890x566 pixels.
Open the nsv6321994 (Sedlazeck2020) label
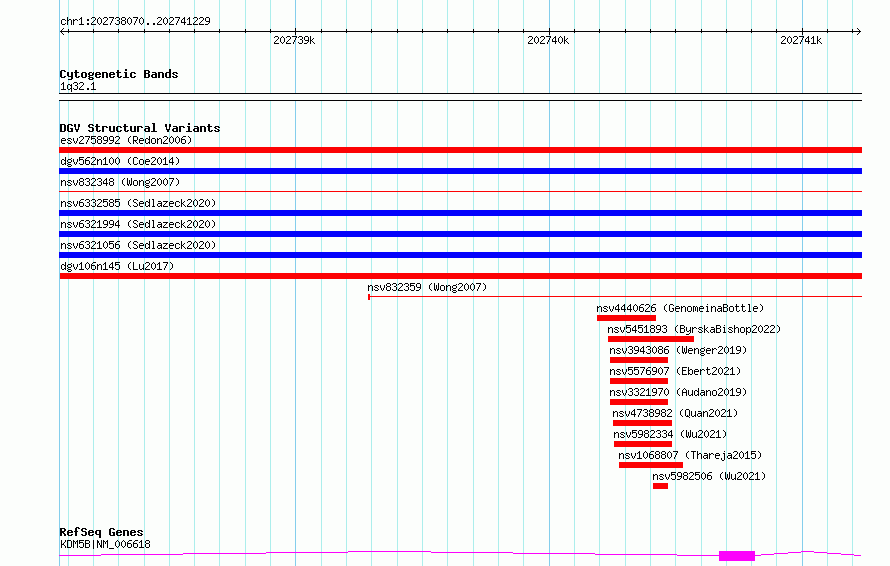[138, 224]
